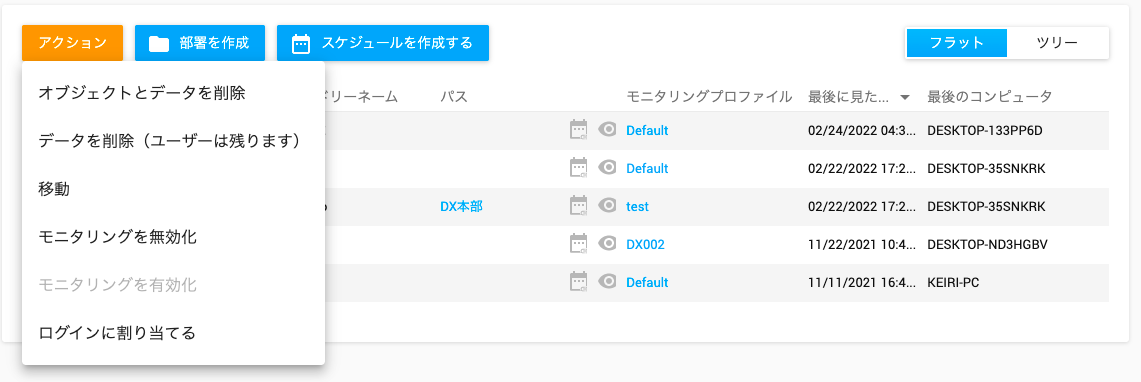Toggle the eye icon in the DESKTOP-133PP6D row

click(x=607, y=130)
